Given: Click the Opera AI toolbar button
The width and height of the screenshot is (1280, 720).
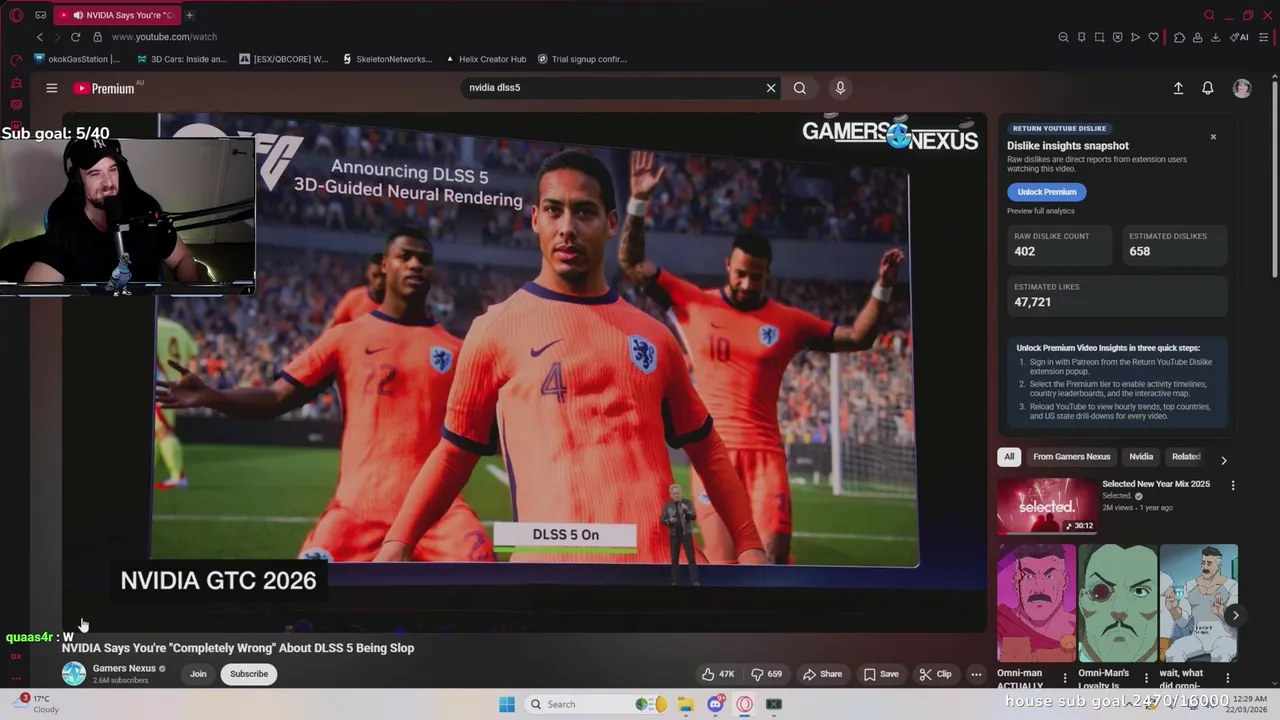Looking at the screenshot, I should 1240,37.
